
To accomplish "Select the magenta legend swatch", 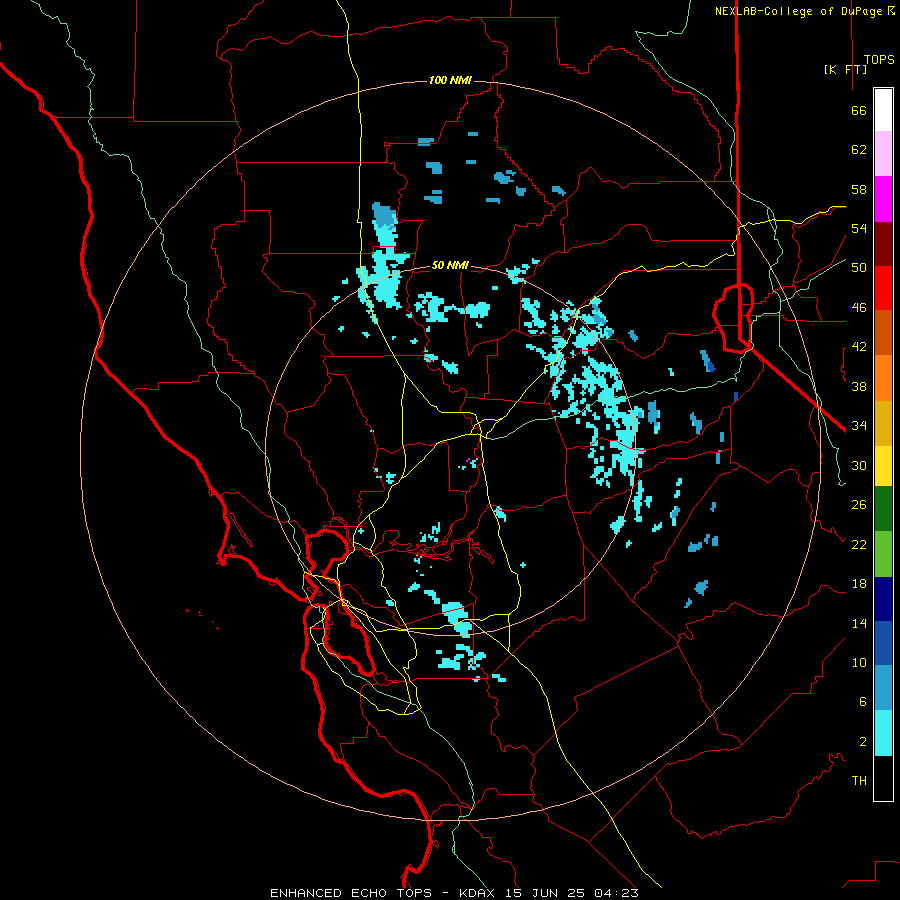I will point(883,199).
